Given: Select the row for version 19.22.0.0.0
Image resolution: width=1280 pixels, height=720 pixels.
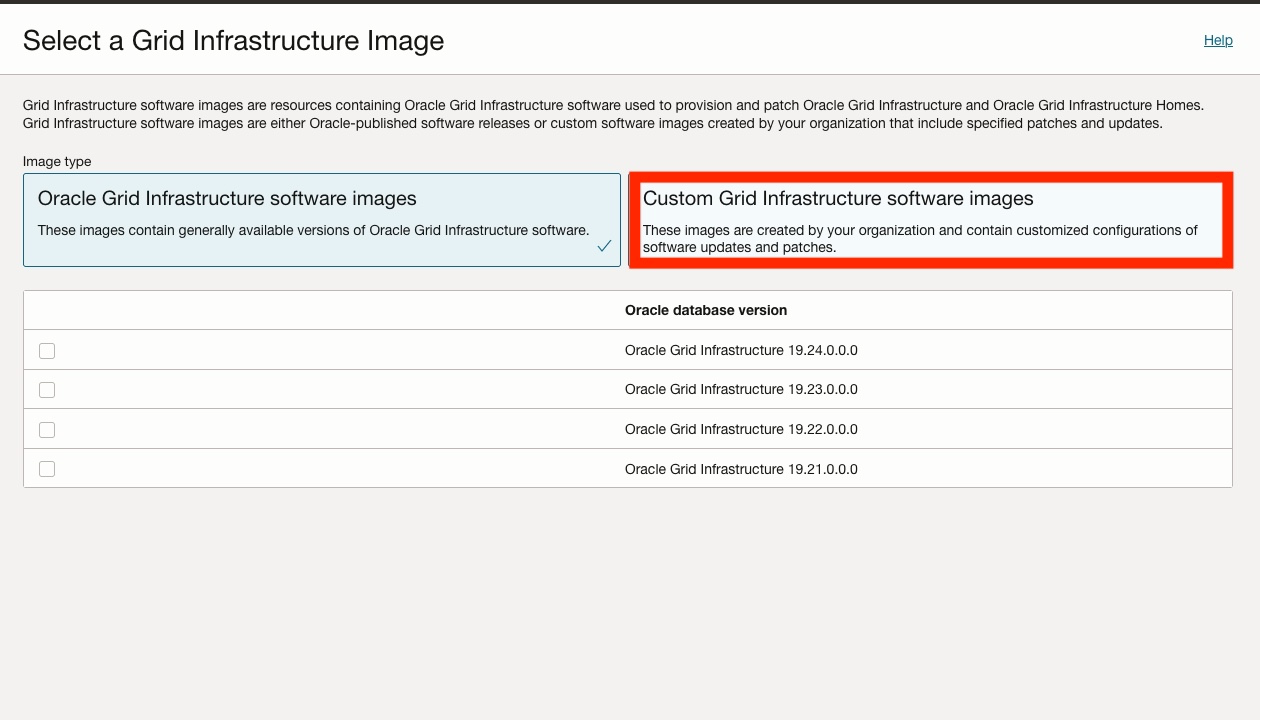Looking at the screenshot, I should (740, 429).
